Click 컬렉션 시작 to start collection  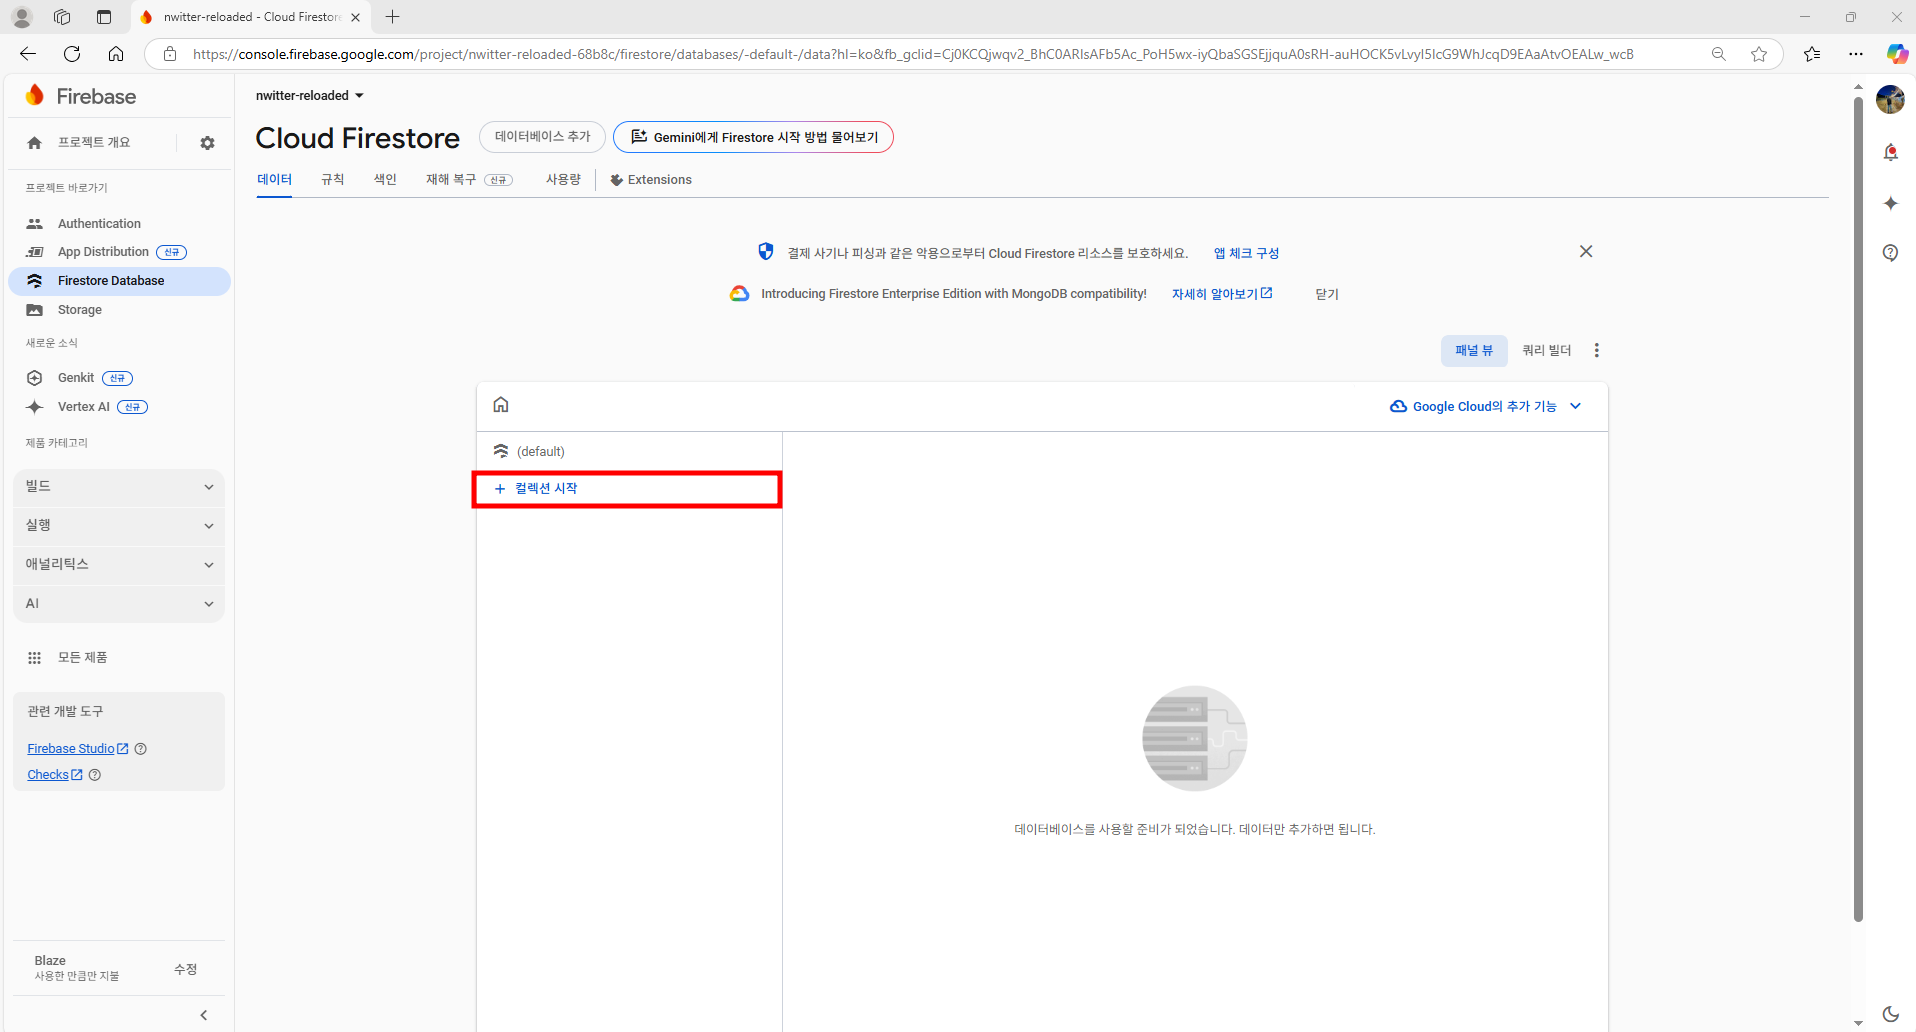(627, 489)
